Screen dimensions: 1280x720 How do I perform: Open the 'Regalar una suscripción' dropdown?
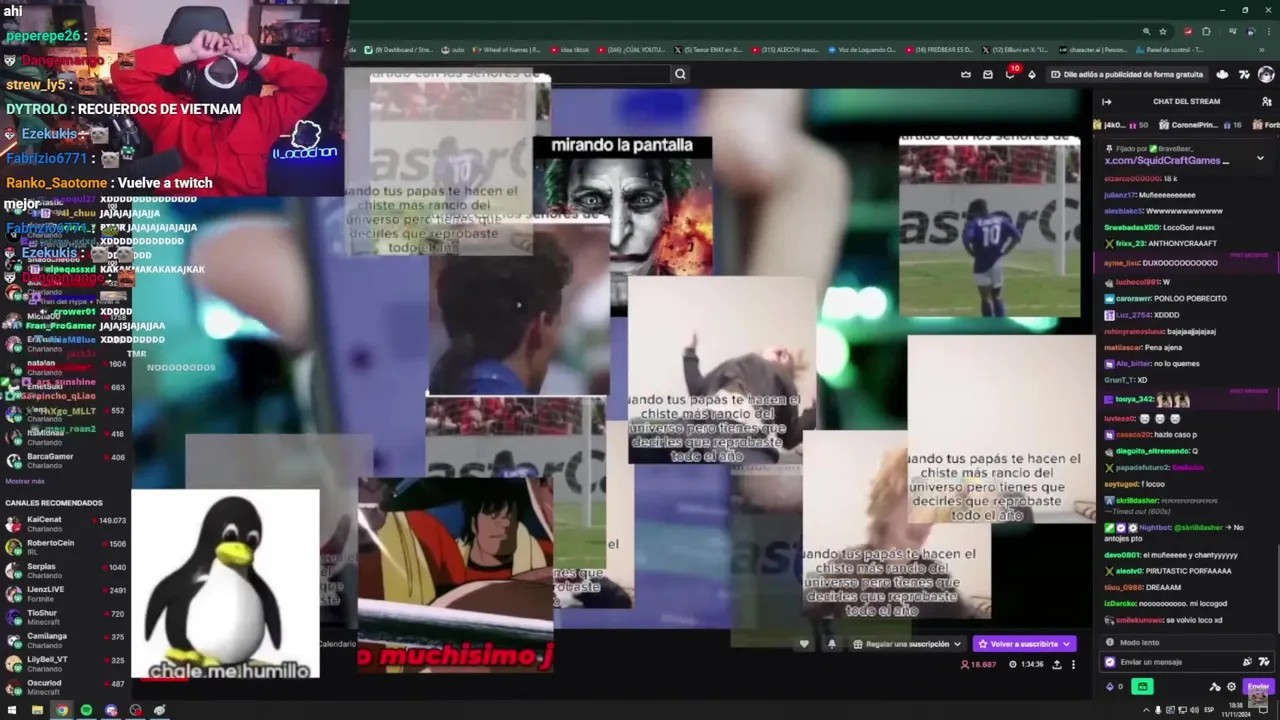[908, 644]
